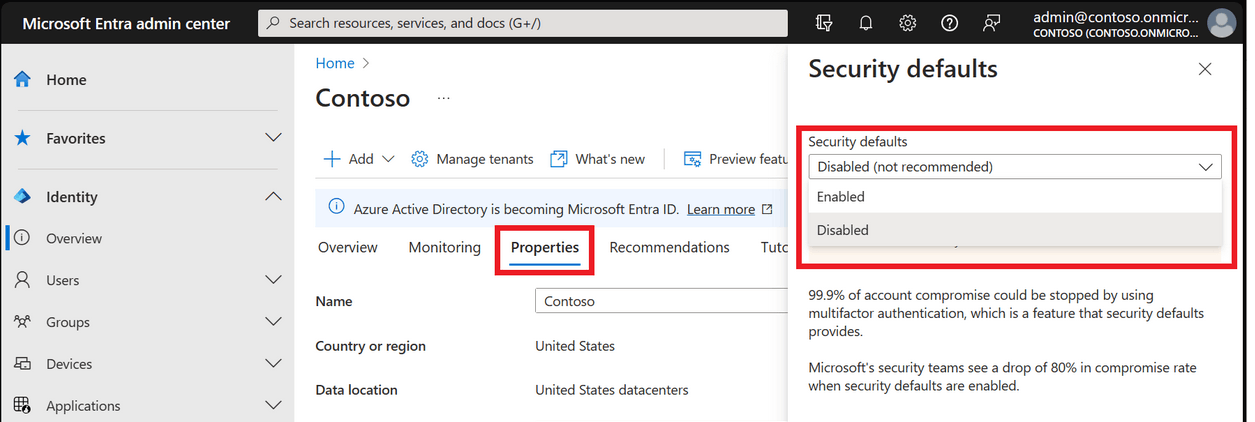Open the user account avatar
This screenshot has width=1255, height=422.
[1220, 23]
